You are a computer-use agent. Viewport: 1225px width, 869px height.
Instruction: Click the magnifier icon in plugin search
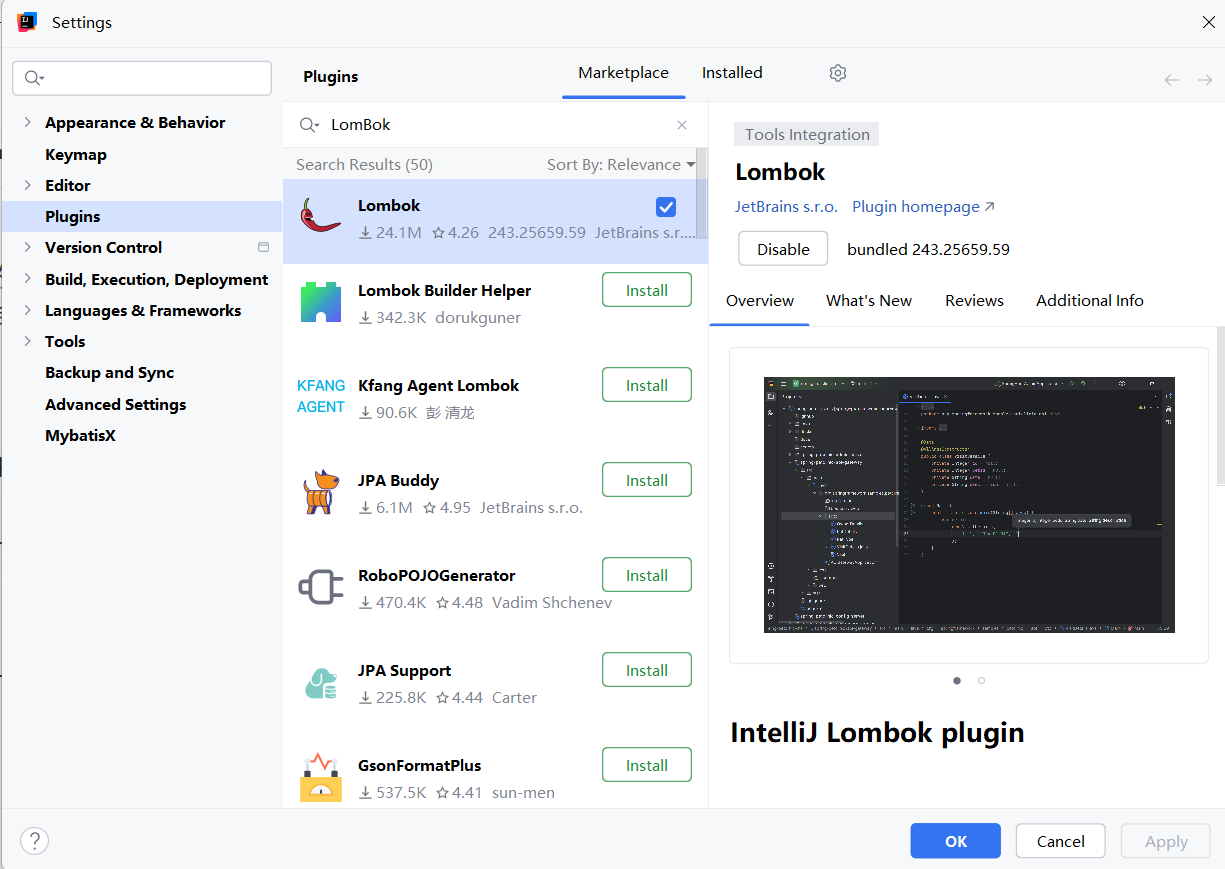tap(309, 125)
